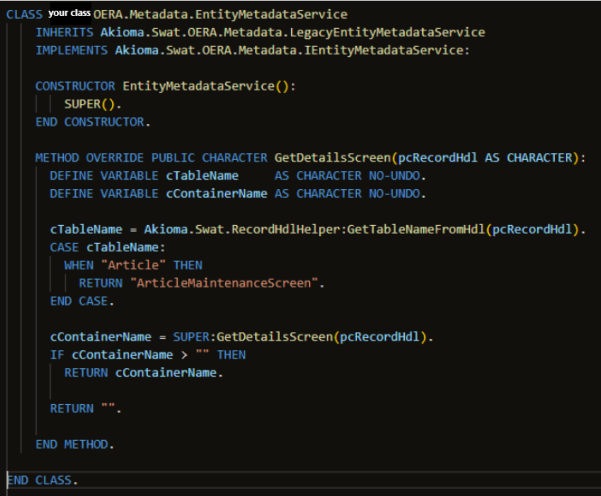The height and width of the screenshot is (496, 601).
Task: Place cursor on 'SUPER().' call line
Action: tap(93, 104)
